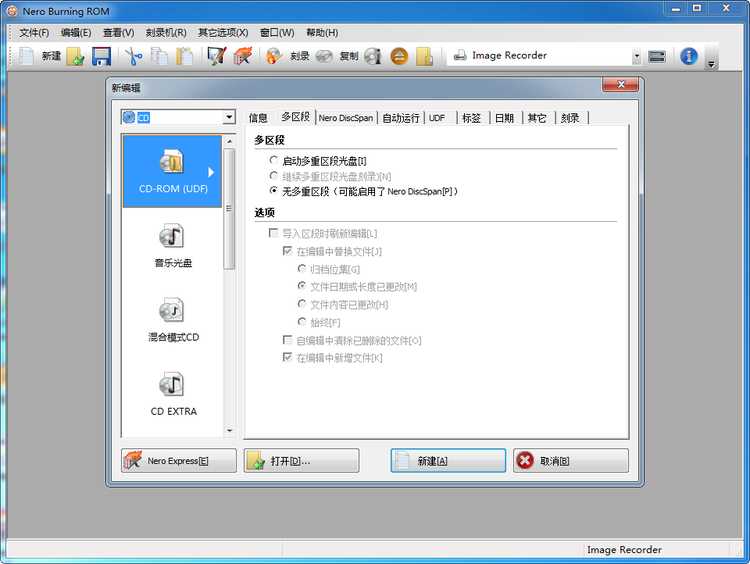
Task: Open the 其它选项(X) menu
Action: [x=223, y=33]
